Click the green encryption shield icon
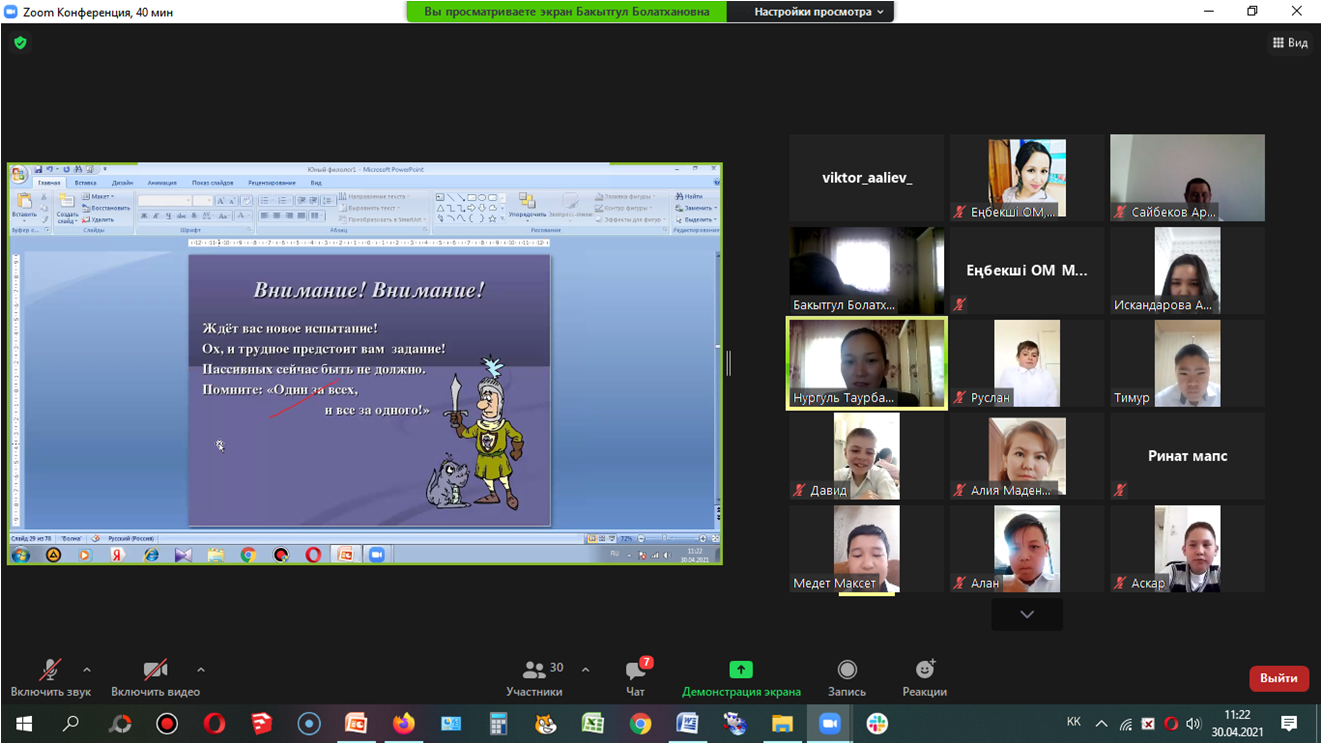This screenshot has width=1322, height=744. (x=20, y=43)
